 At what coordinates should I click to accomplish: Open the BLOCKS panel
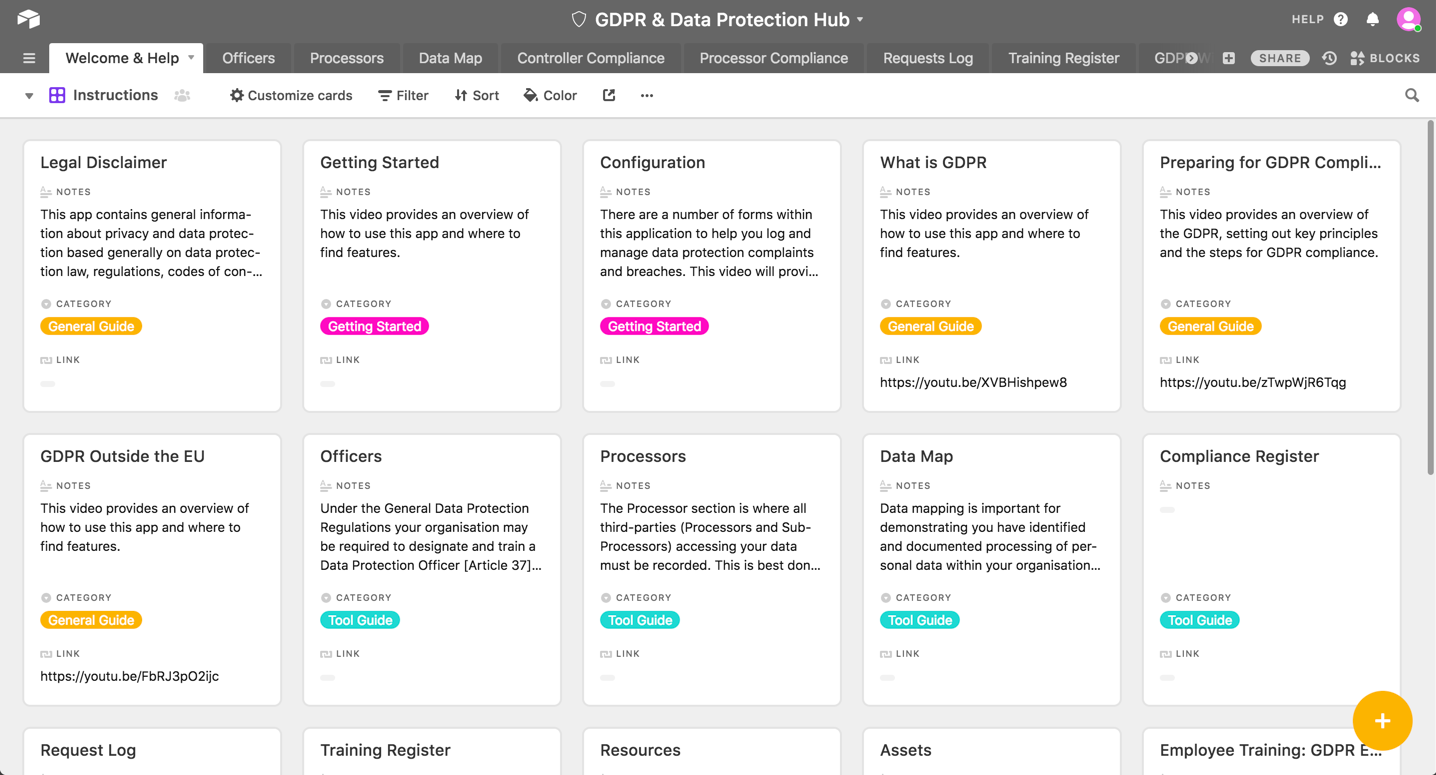[1385, 58]
